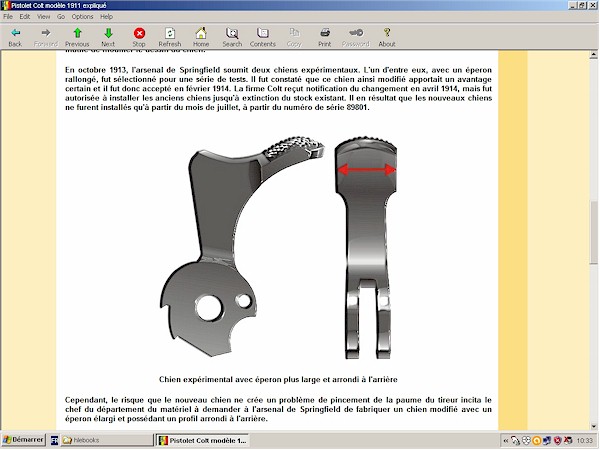Click the greyed Forward arrow icon
Image resolution: width=600 pixels, height=450 pixels.
pyautogui.click(x=46, y=33)
